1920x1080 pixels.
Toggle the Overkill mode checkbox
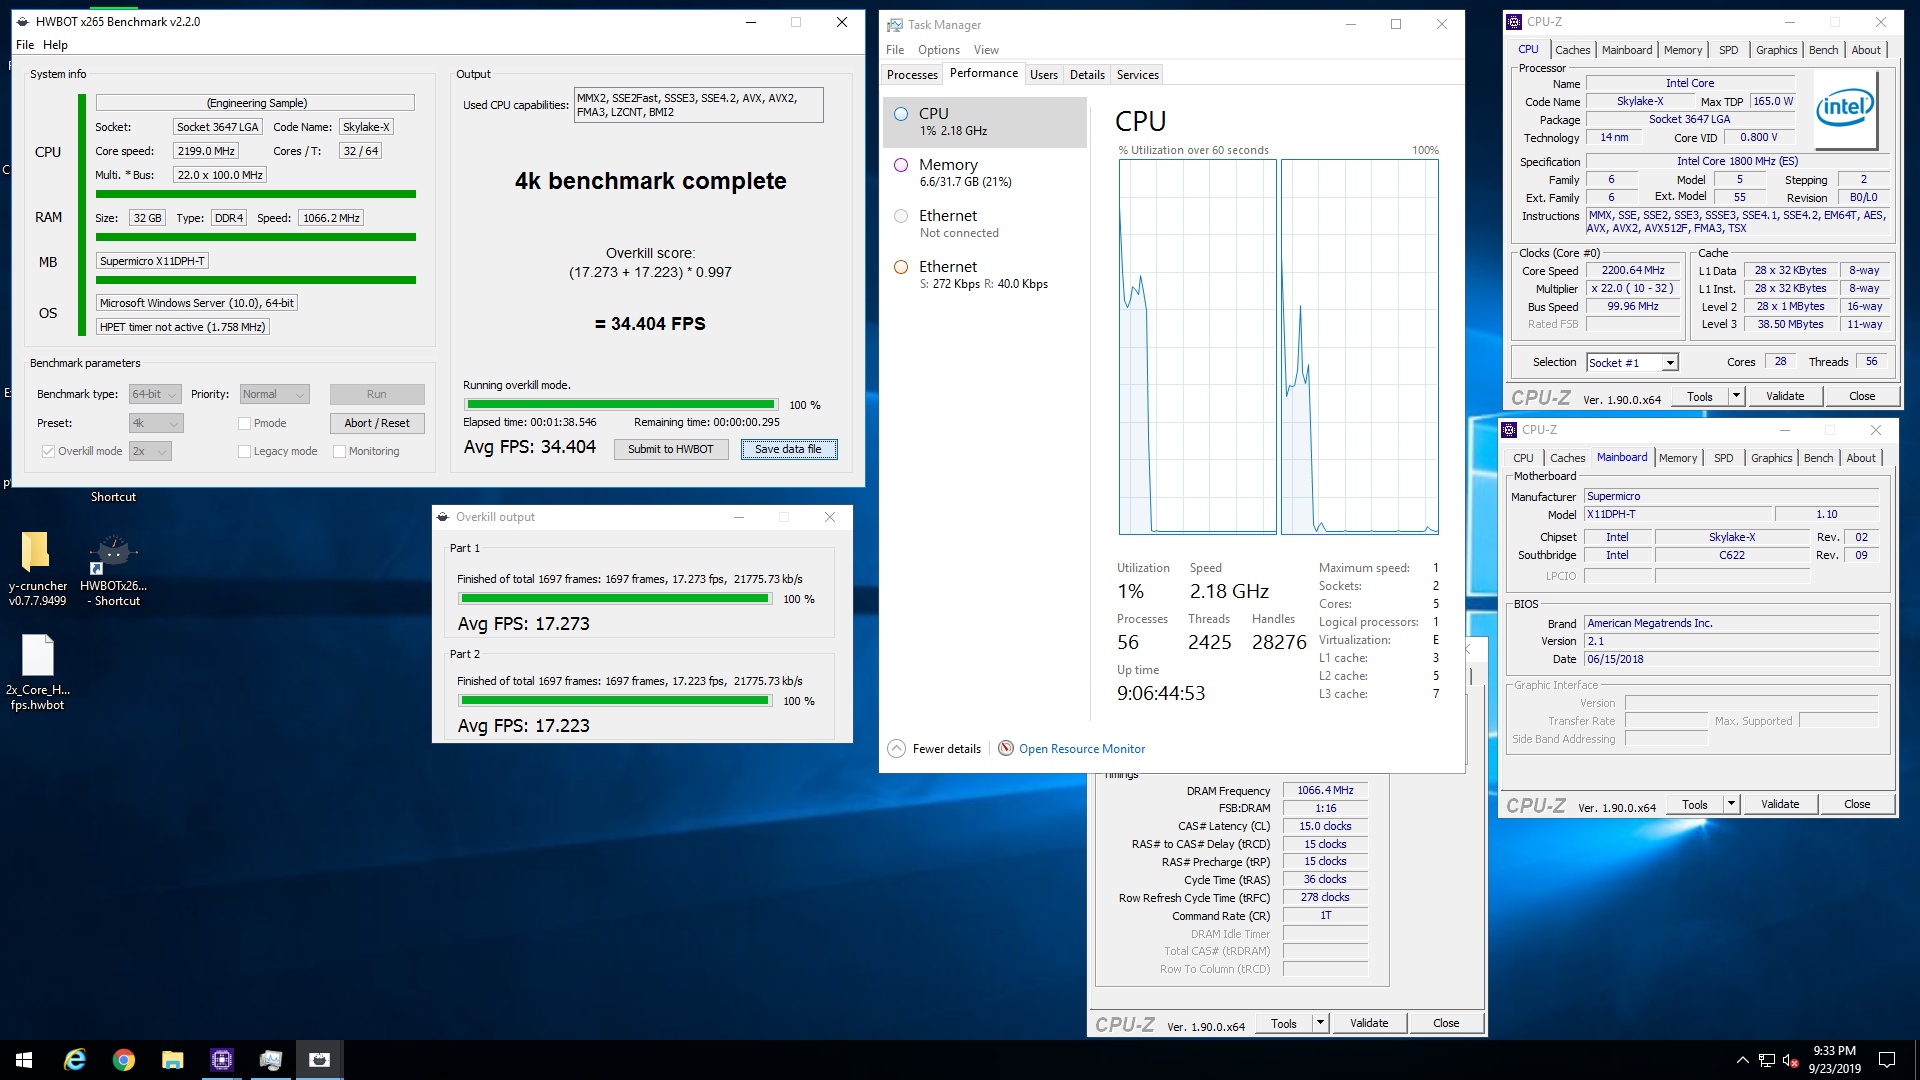pyautogui.click(x=48, y=451)
